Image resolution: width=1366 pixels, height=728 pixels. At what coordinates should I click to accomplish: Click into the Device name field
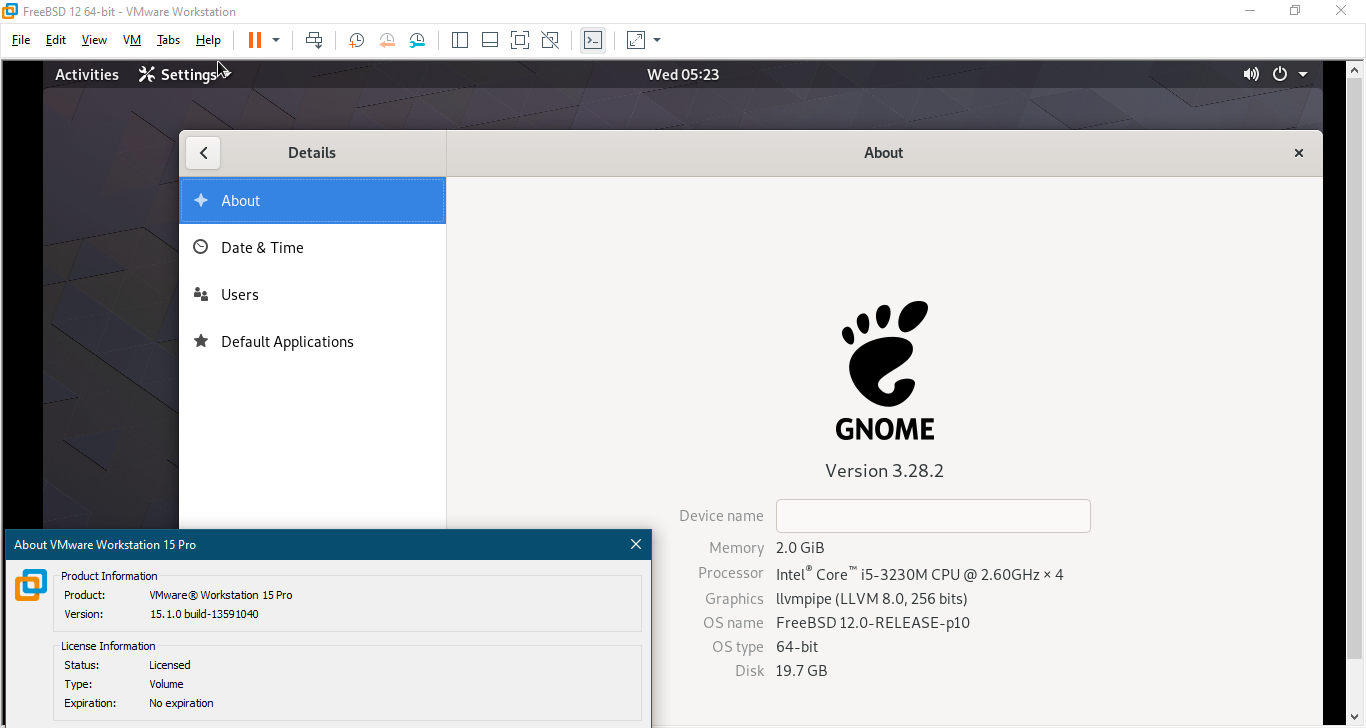coord(933,516)
